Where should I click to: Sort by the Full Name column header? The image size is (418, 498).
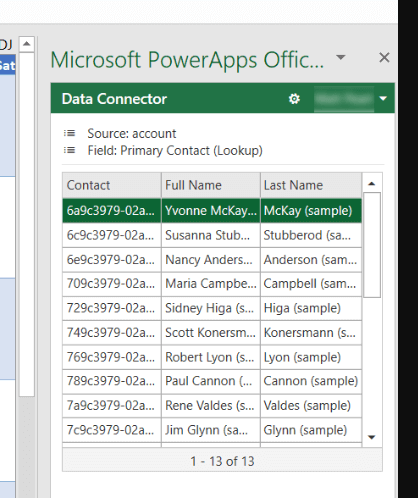click(211, 185)
